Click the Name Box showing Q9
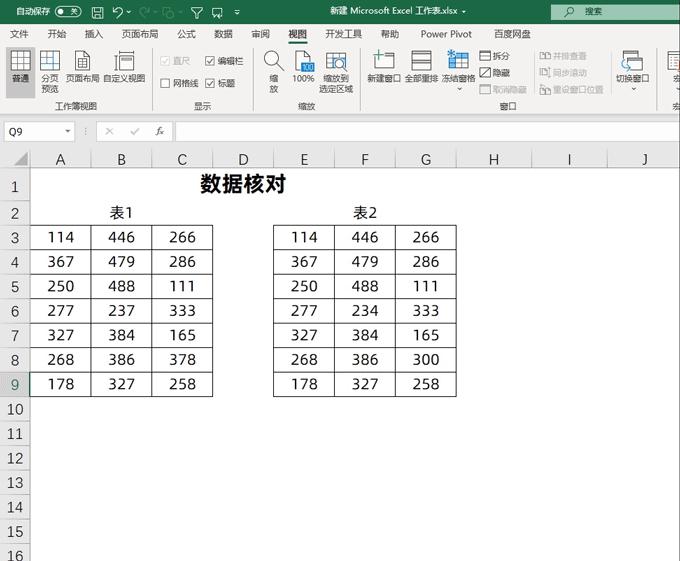 point(39,131)
